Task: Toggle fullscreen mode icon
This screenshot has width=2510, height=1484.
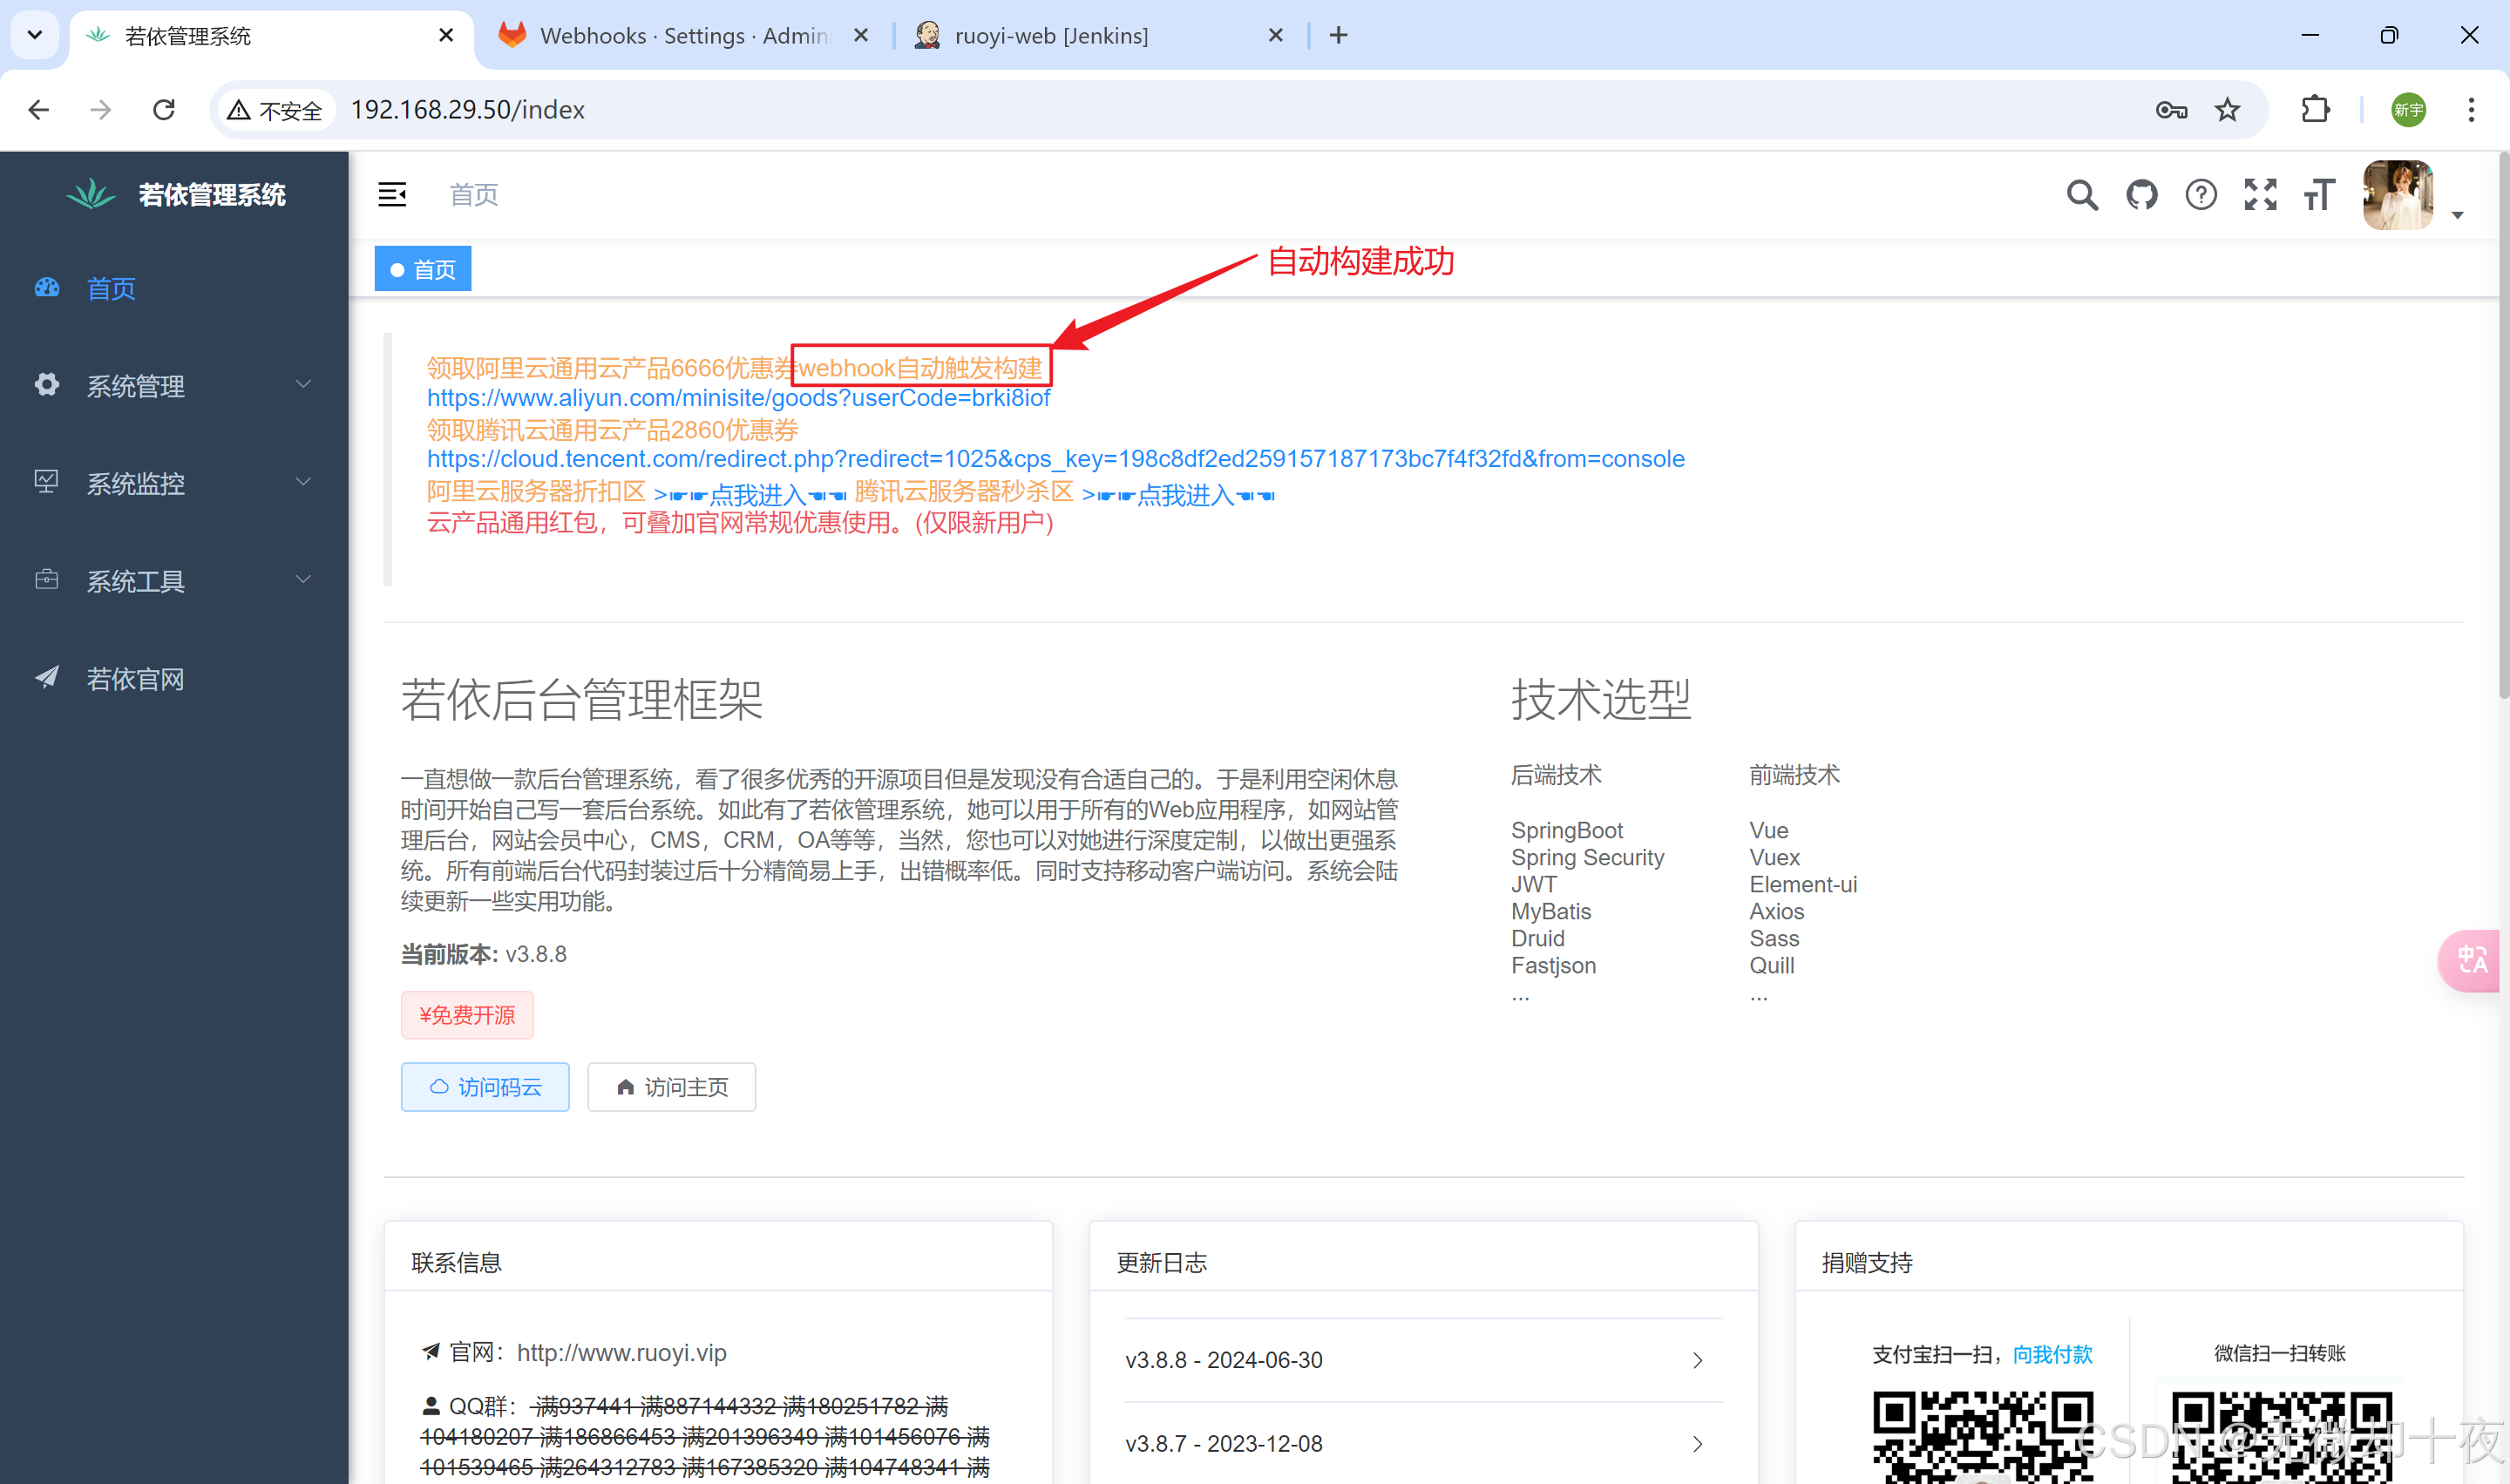Action: [2260, 195]
